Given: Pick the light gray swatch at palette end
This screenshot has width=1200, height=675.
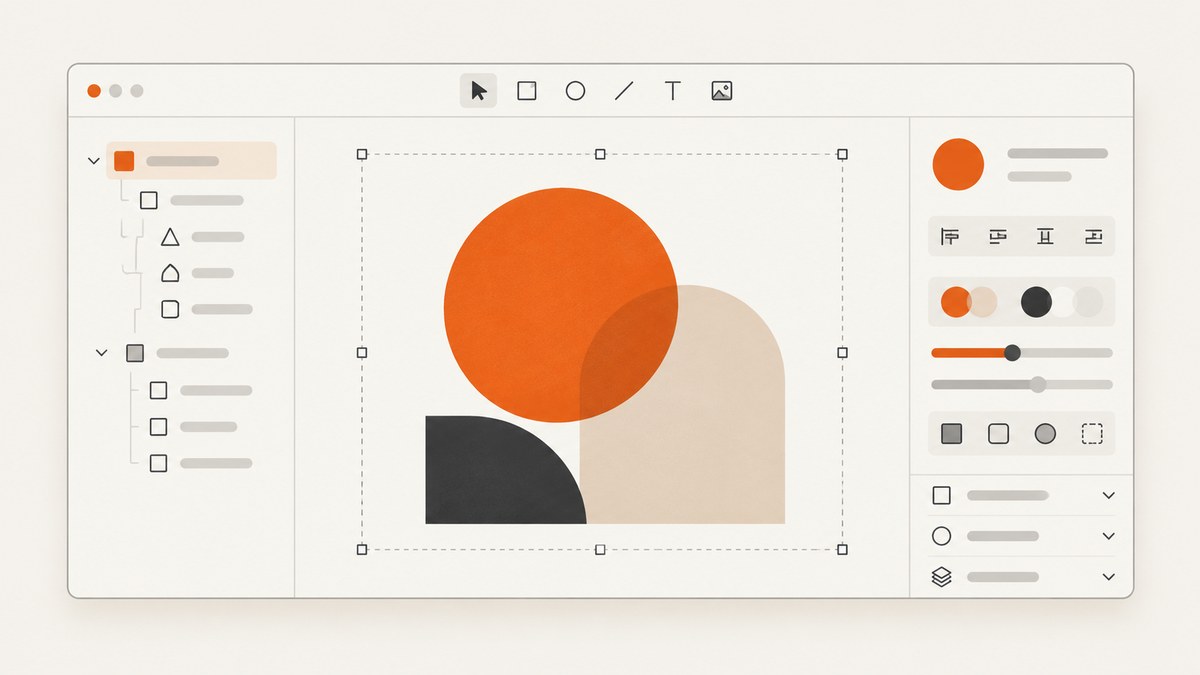Looking at the screenshot, I should 1089,302.
